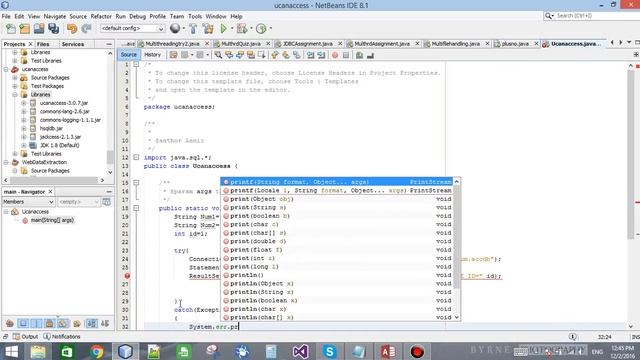Click the Open Project toolbar icon
Screen dimensions: 640x360
[x=39, y=29]
